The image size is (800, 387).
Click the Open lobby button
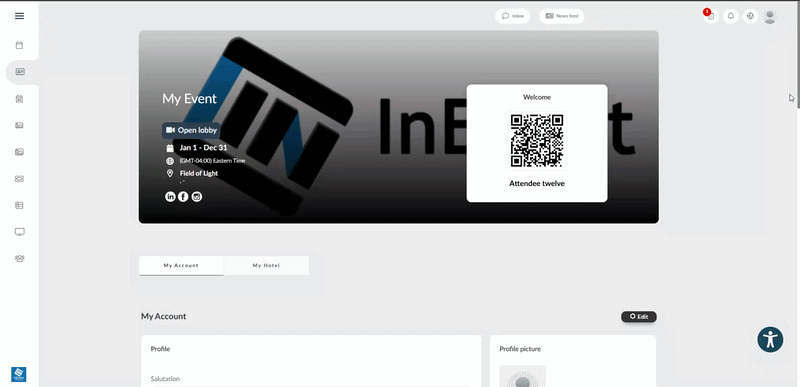coord(191,130)
